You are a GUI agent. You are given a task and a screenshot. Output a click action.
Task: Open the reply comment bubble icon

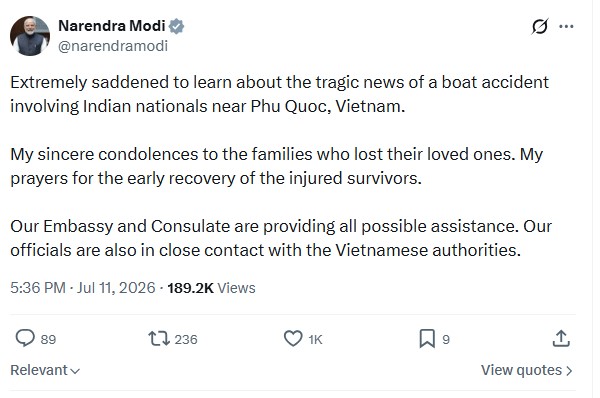25,338
